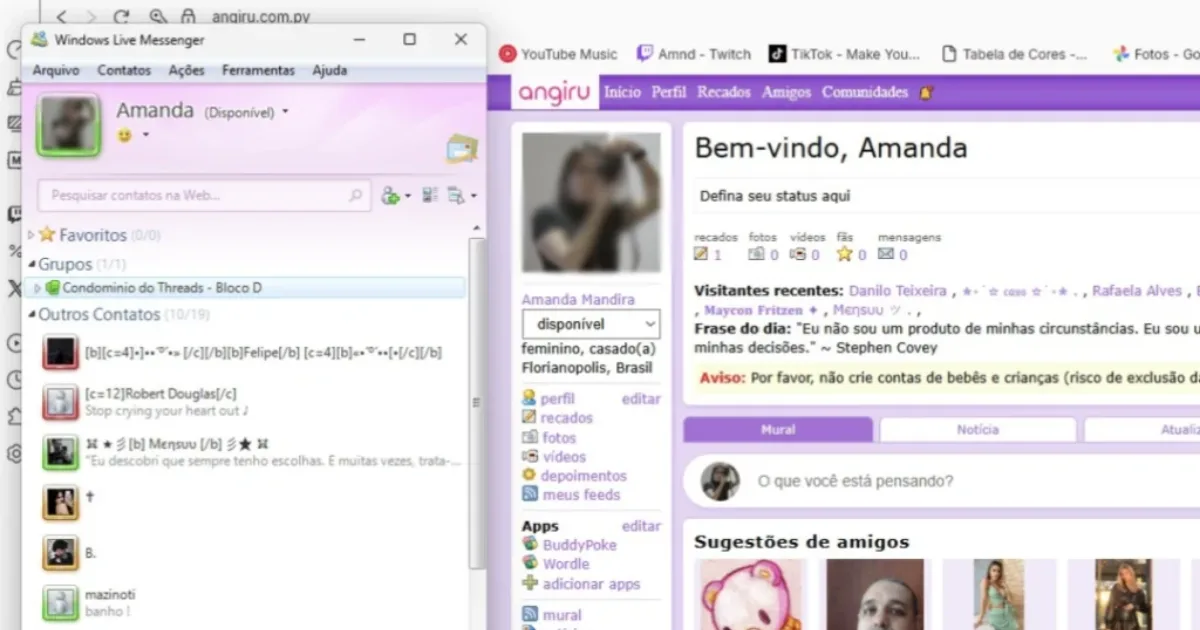Open depoimentos in the angiru sidebar
The image size is (1200, 630).
(x=584, y=476)
